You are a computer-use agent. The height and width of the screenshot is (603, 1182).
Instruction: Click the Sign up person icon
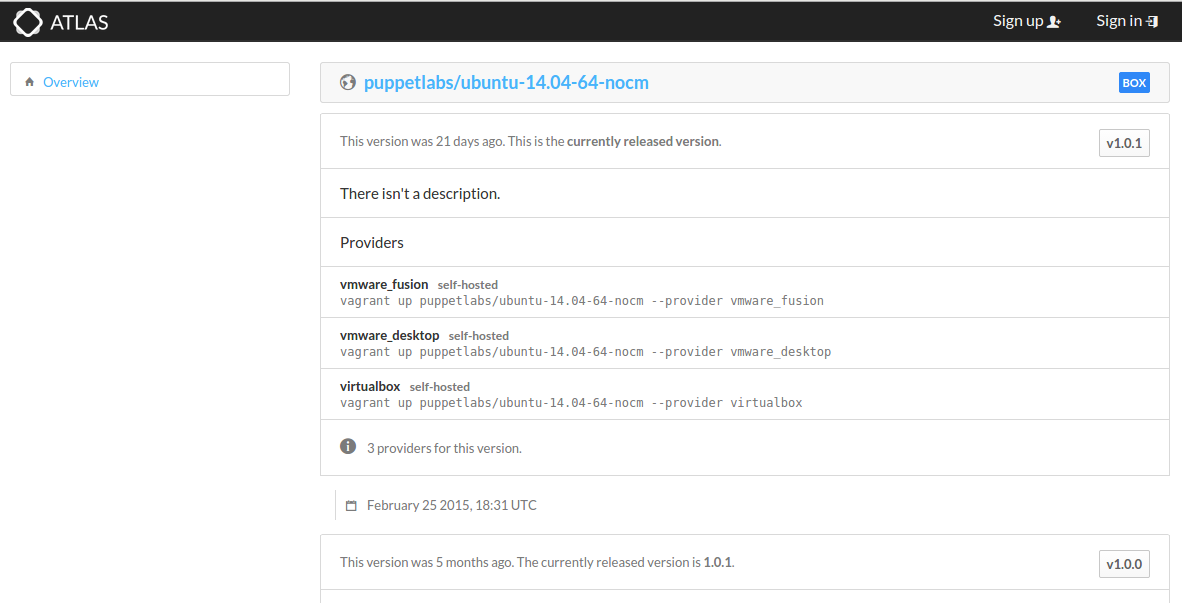(1053, 22)
